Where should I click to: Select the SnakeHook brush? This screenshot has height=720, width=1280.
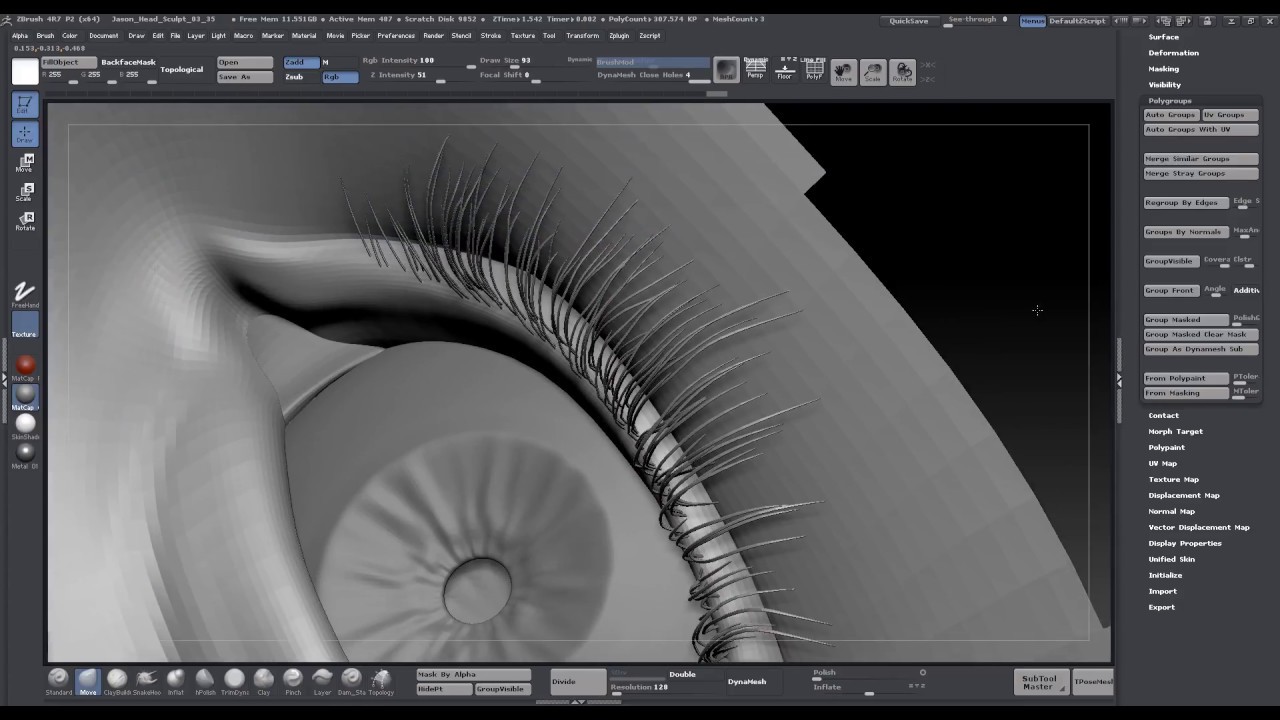[146, 681]
